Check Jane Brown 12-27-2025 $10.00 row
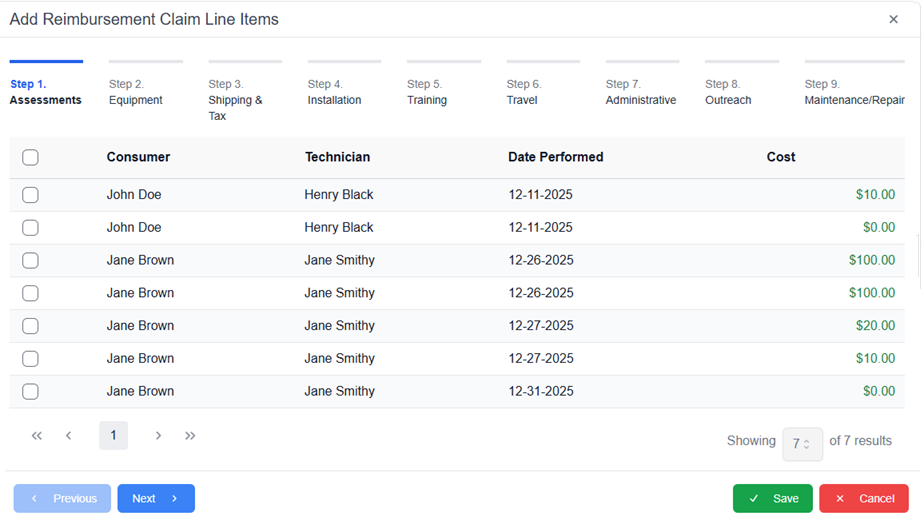The width and height of the screenshot is (924, 526). coord(30,359)
